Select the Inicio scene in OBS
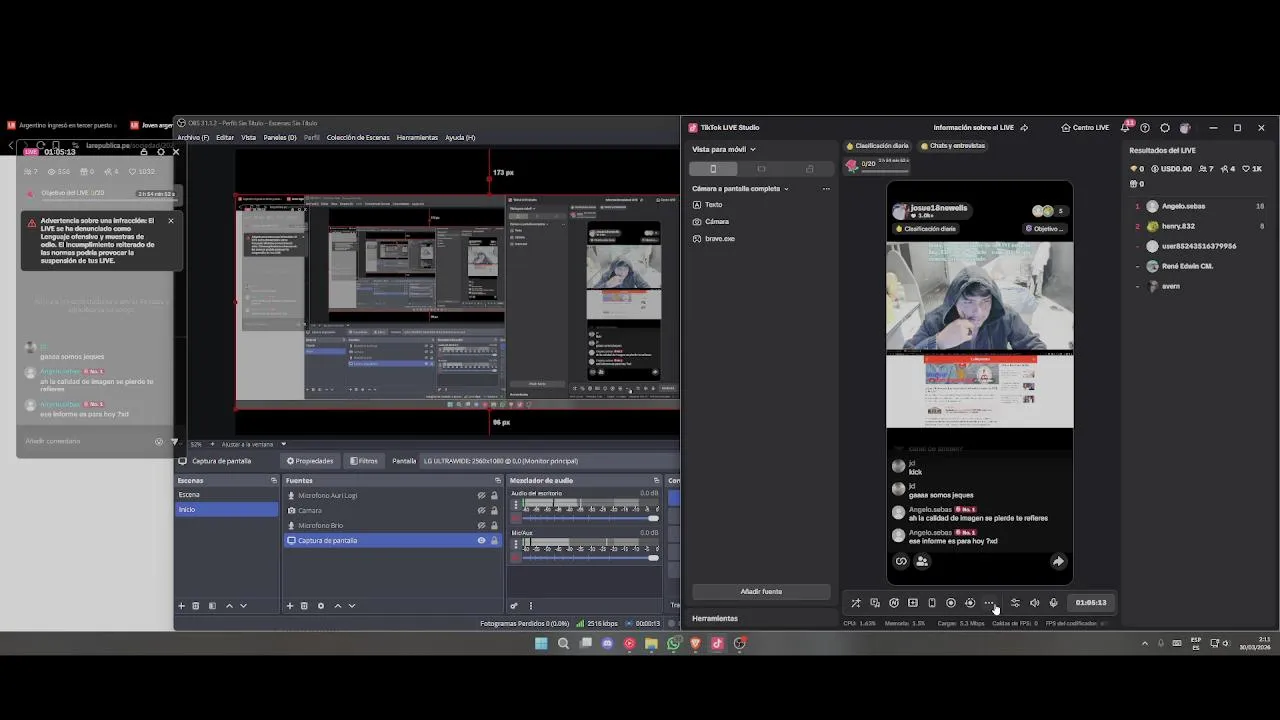Viewport: 1280px width, 720px height. (x=226, y=510)
